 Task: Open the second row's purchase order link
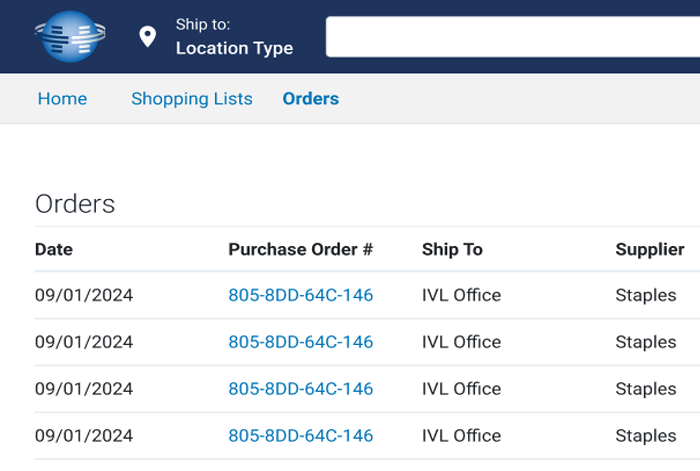(300, 342)
